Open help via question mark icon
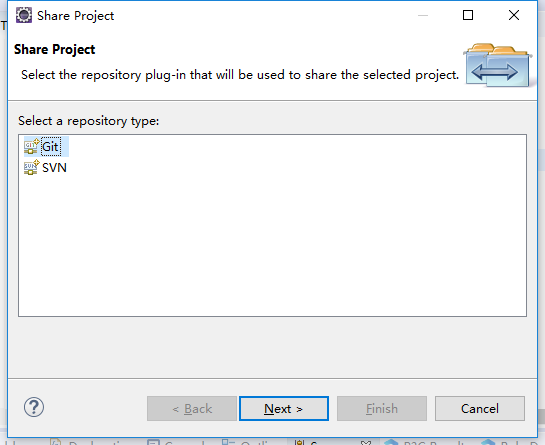 34,407
